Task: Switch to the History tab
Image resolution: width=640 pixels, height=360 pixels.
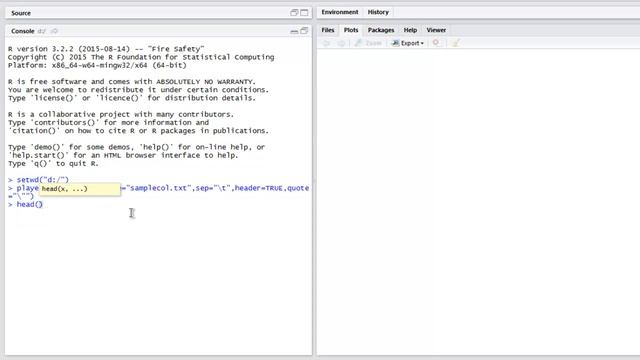Action: 378,12
